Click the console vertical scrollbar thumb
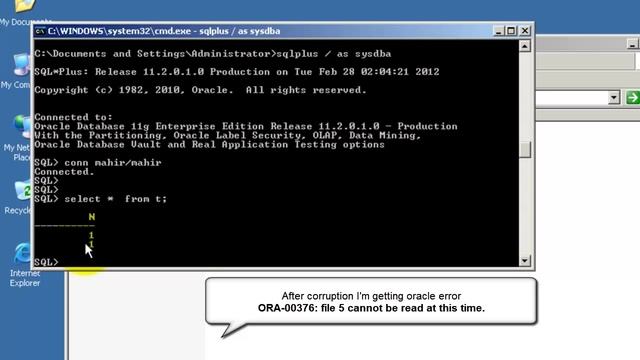 point(525,150)
